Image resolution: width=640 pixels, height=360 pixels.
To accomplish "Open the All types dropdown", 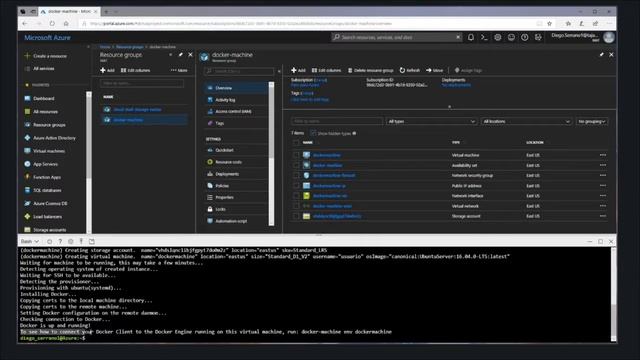I will [431, 121].
